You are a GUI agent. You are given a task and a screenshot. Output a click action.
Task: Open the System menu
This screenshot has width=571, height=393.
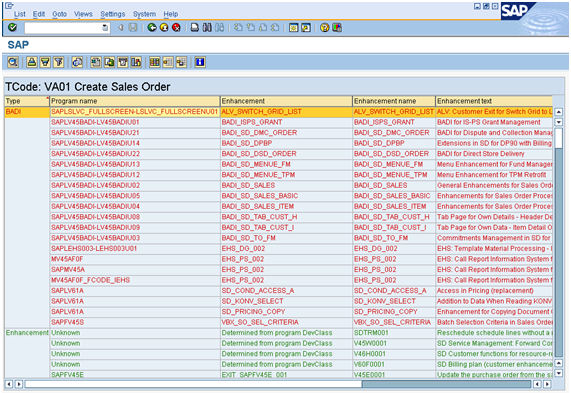pos(144,14)
